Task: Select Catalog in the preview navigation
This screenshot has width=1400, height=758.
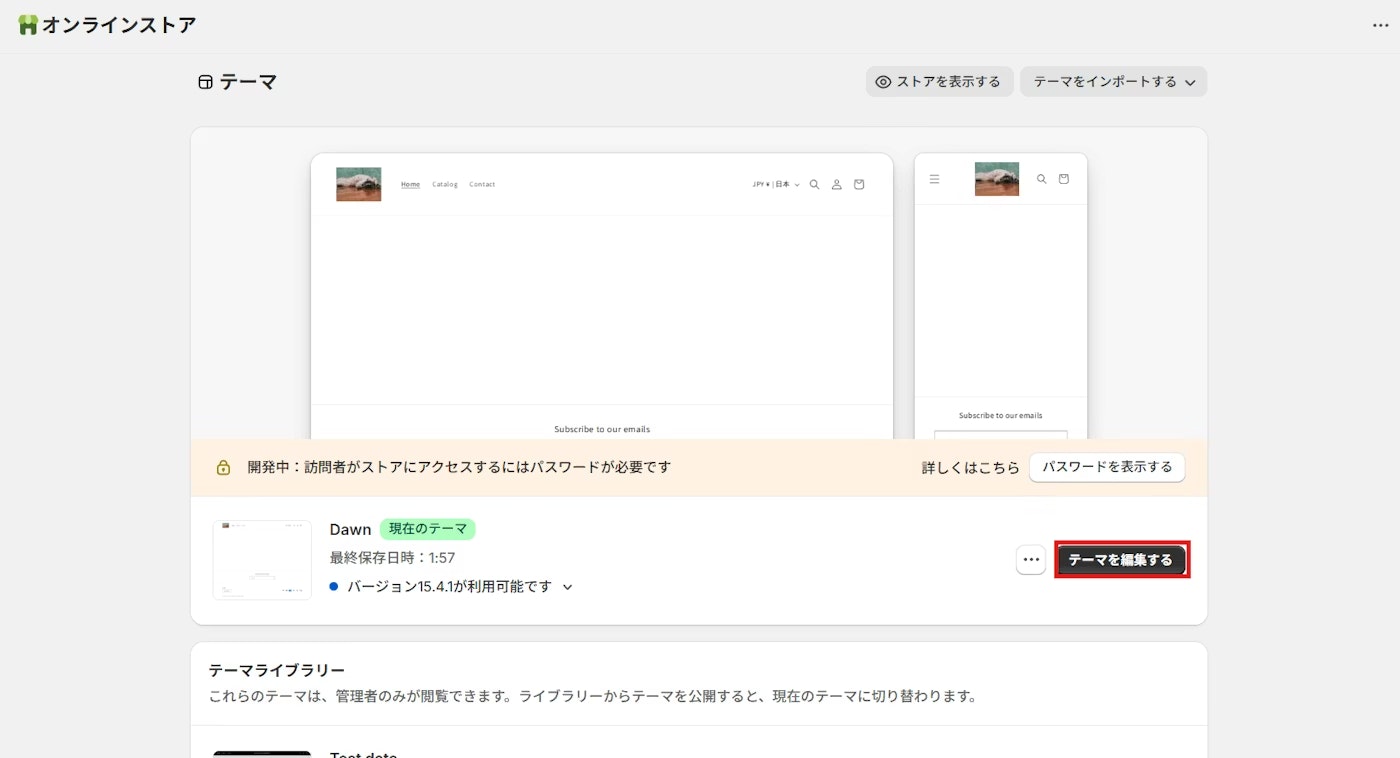Action: (x=444, y=184)
